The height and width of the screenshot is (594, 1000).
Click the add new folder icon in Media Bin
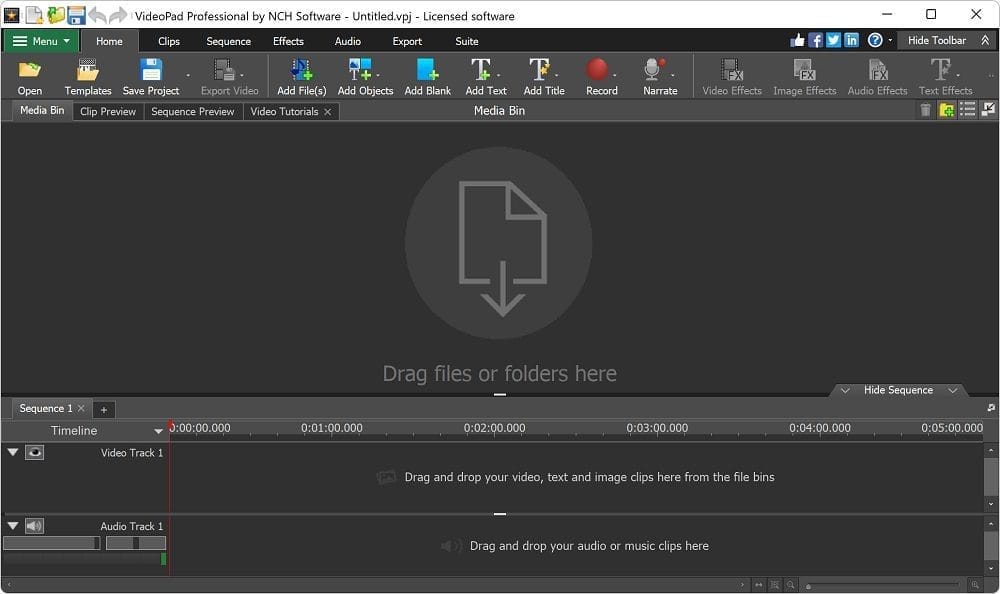coord(946,110)
